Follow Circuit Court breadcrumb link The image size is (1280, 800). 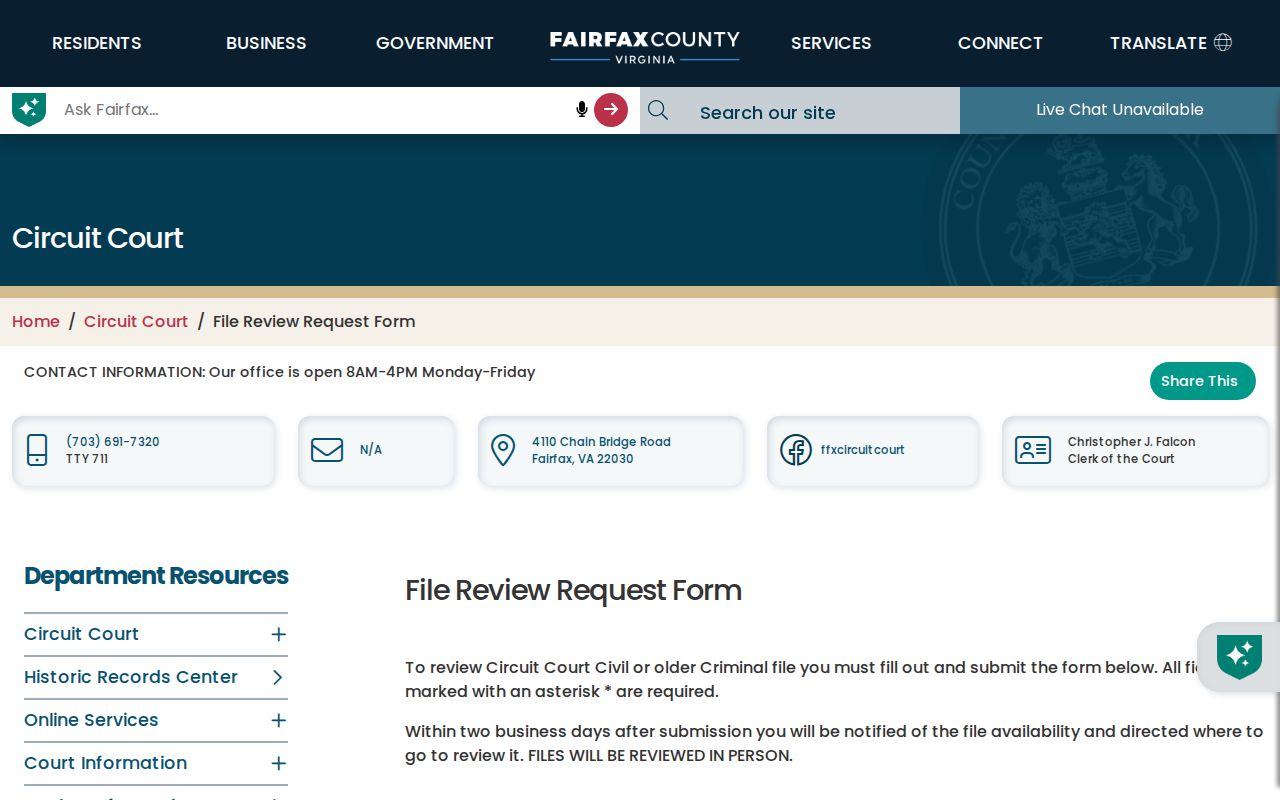136,321
